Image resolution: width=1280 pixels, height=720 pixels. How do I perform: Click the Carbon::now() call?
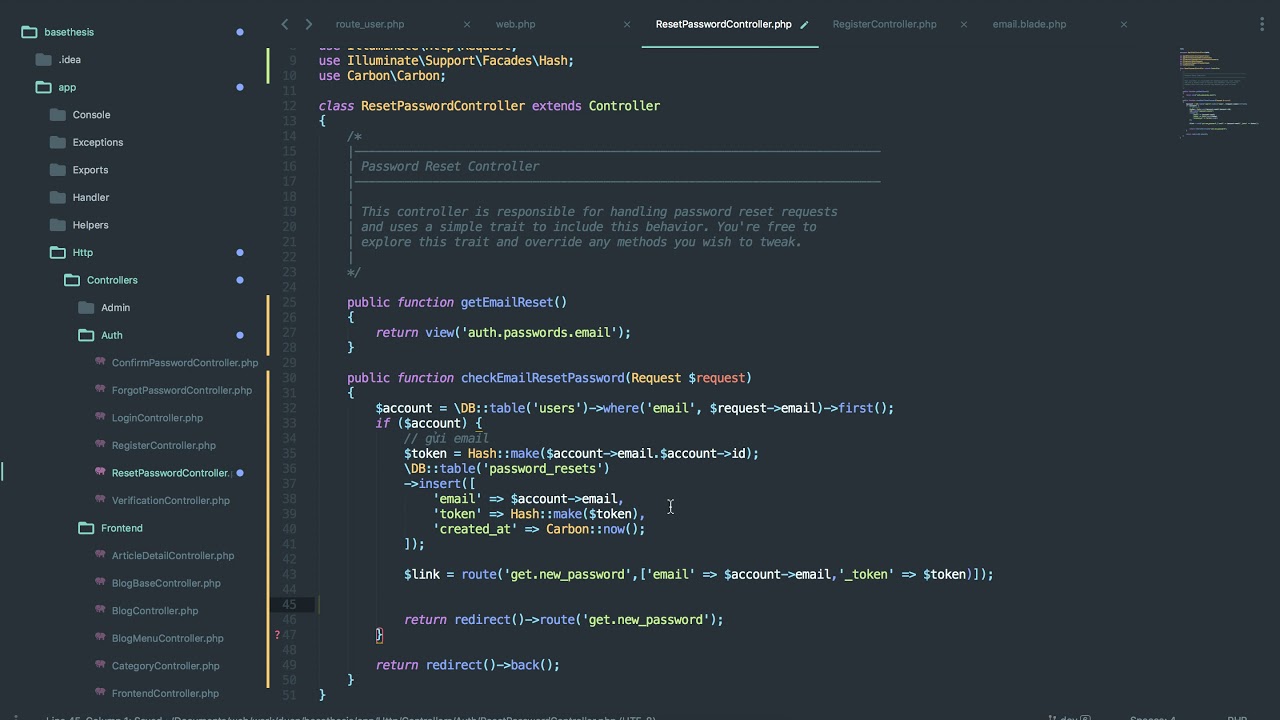point(592,529)
